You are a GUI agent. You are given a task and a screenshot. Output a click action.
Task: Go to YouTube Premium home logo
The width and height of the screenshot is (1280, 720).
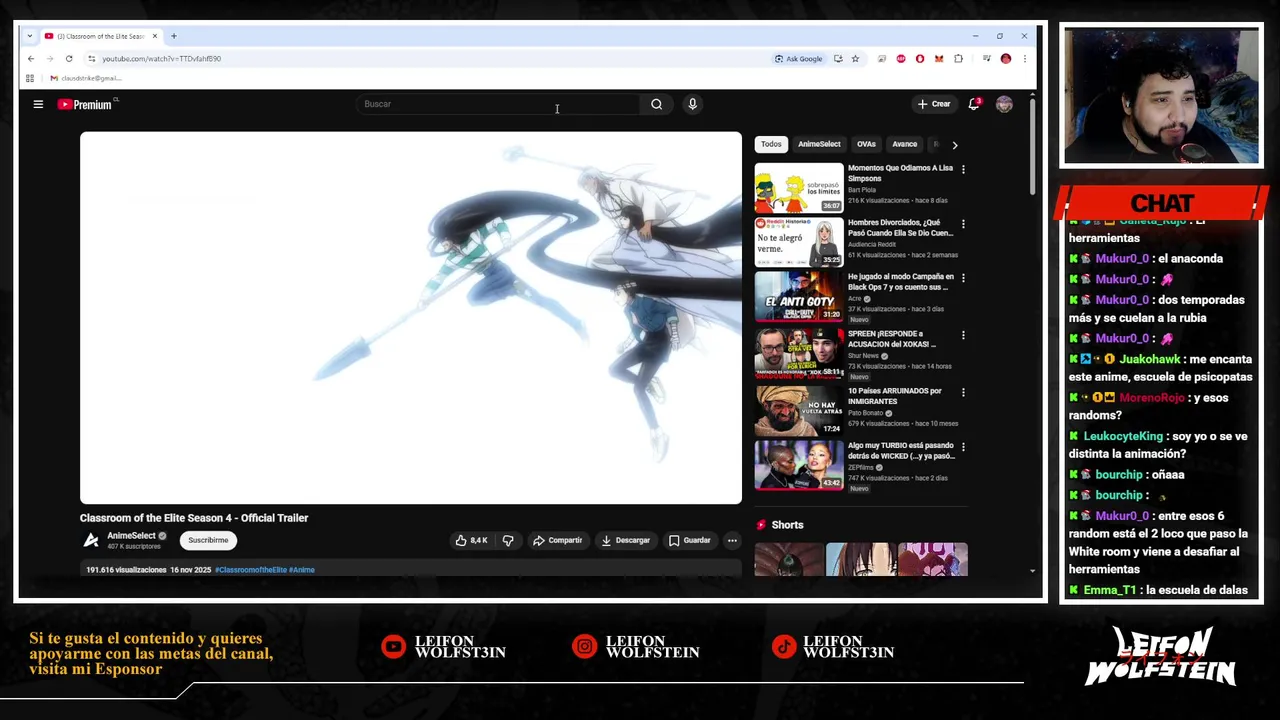pyautogui.click(x=85, y=104)
